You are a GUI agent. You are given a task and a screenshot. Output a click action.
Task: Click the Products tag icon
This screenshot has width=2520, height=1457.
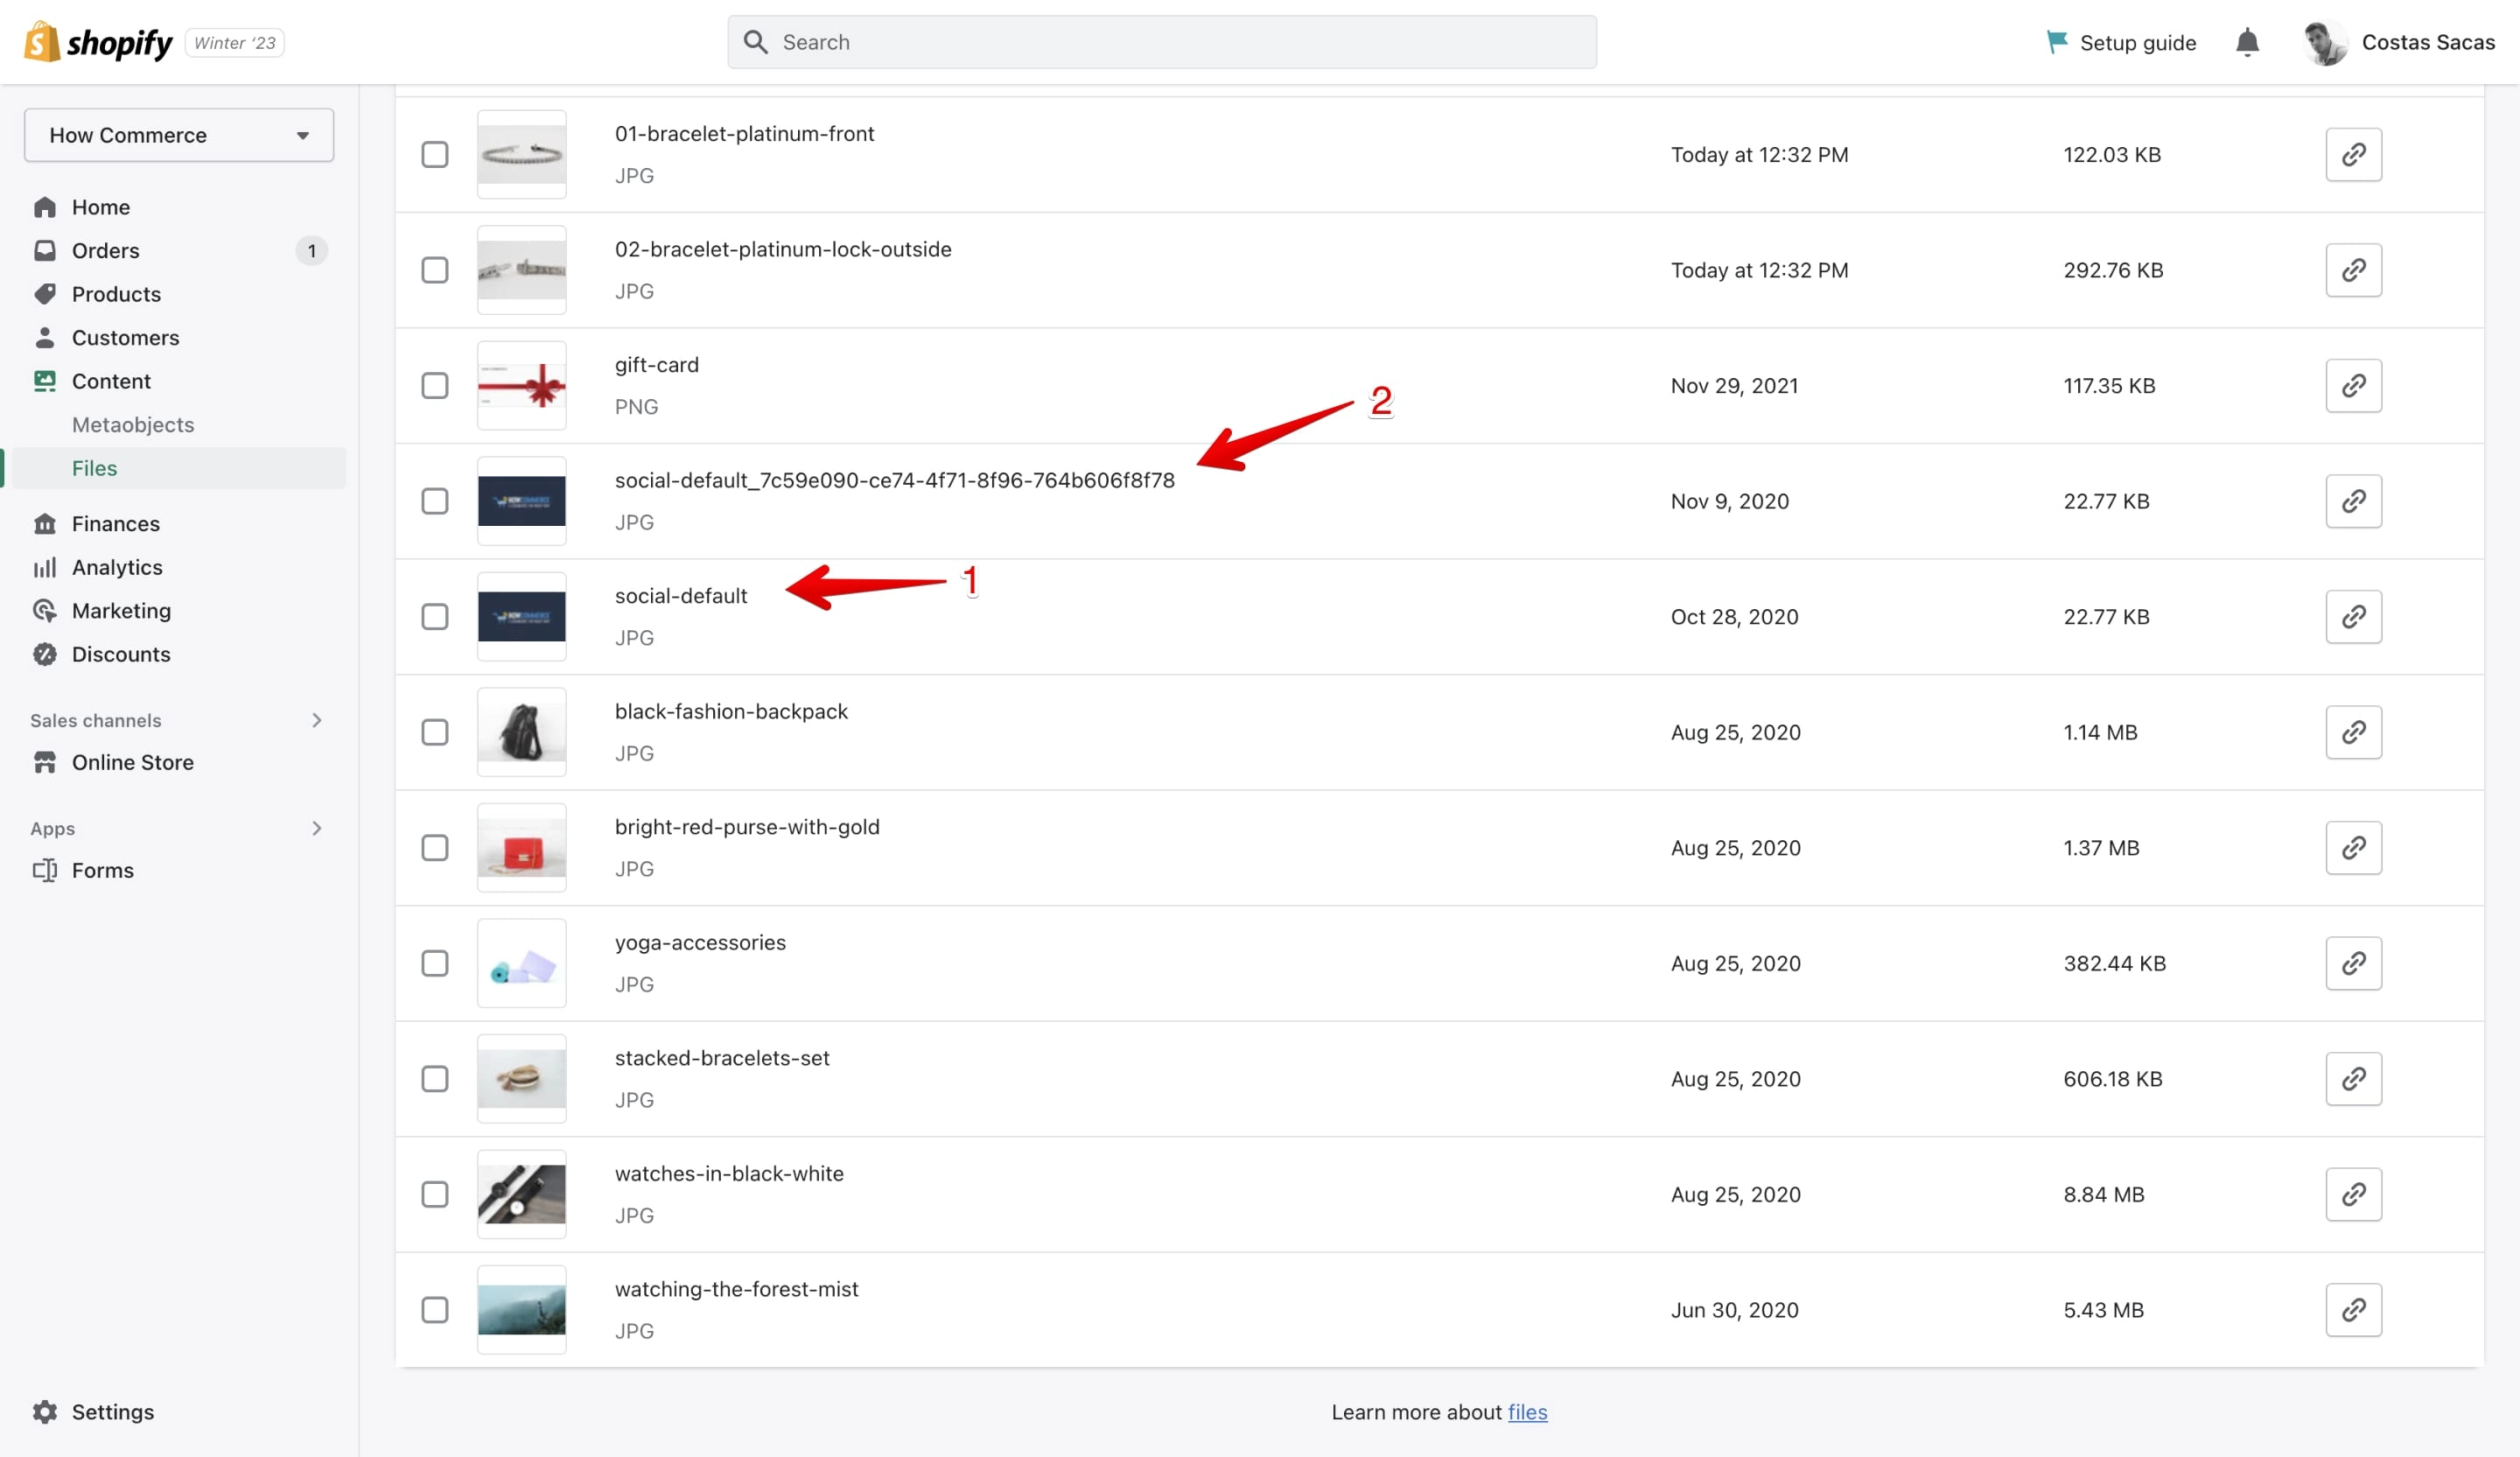(45, 294)
